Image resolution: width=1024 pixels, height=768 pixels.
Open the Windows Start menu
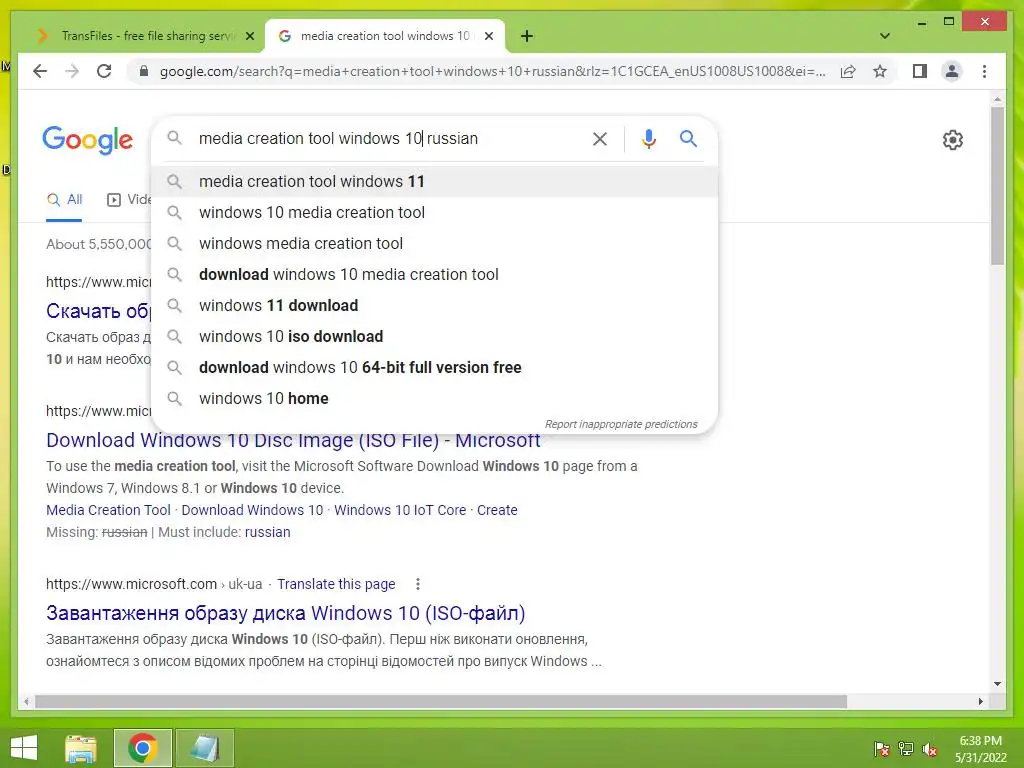pyautogui.click(x=24, y=748)
